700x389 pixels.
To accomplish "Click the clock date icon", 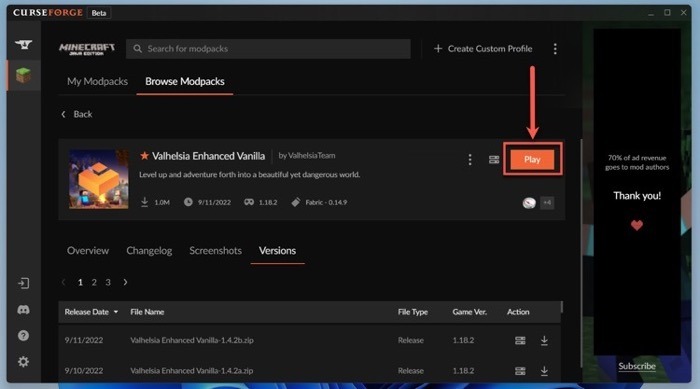I will tap(188, 202).
